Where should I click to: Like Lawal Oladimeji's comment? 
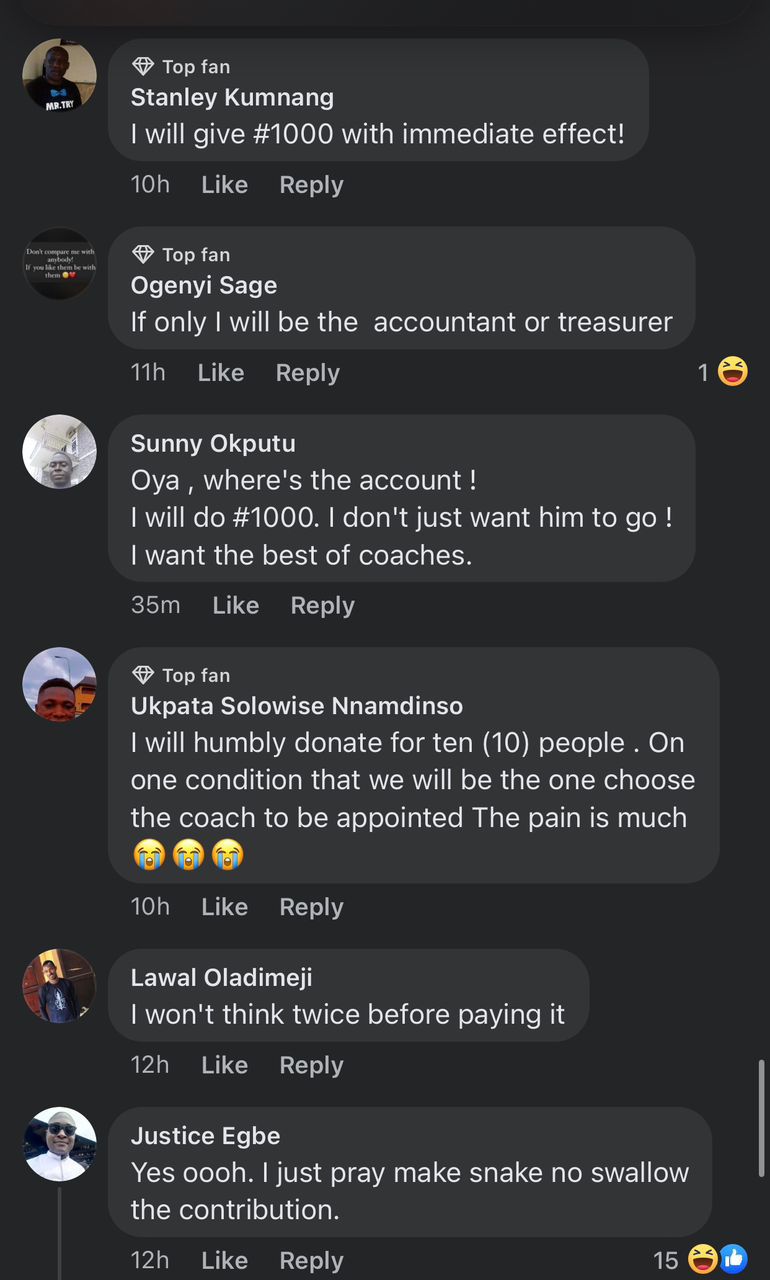[224, 1066]
